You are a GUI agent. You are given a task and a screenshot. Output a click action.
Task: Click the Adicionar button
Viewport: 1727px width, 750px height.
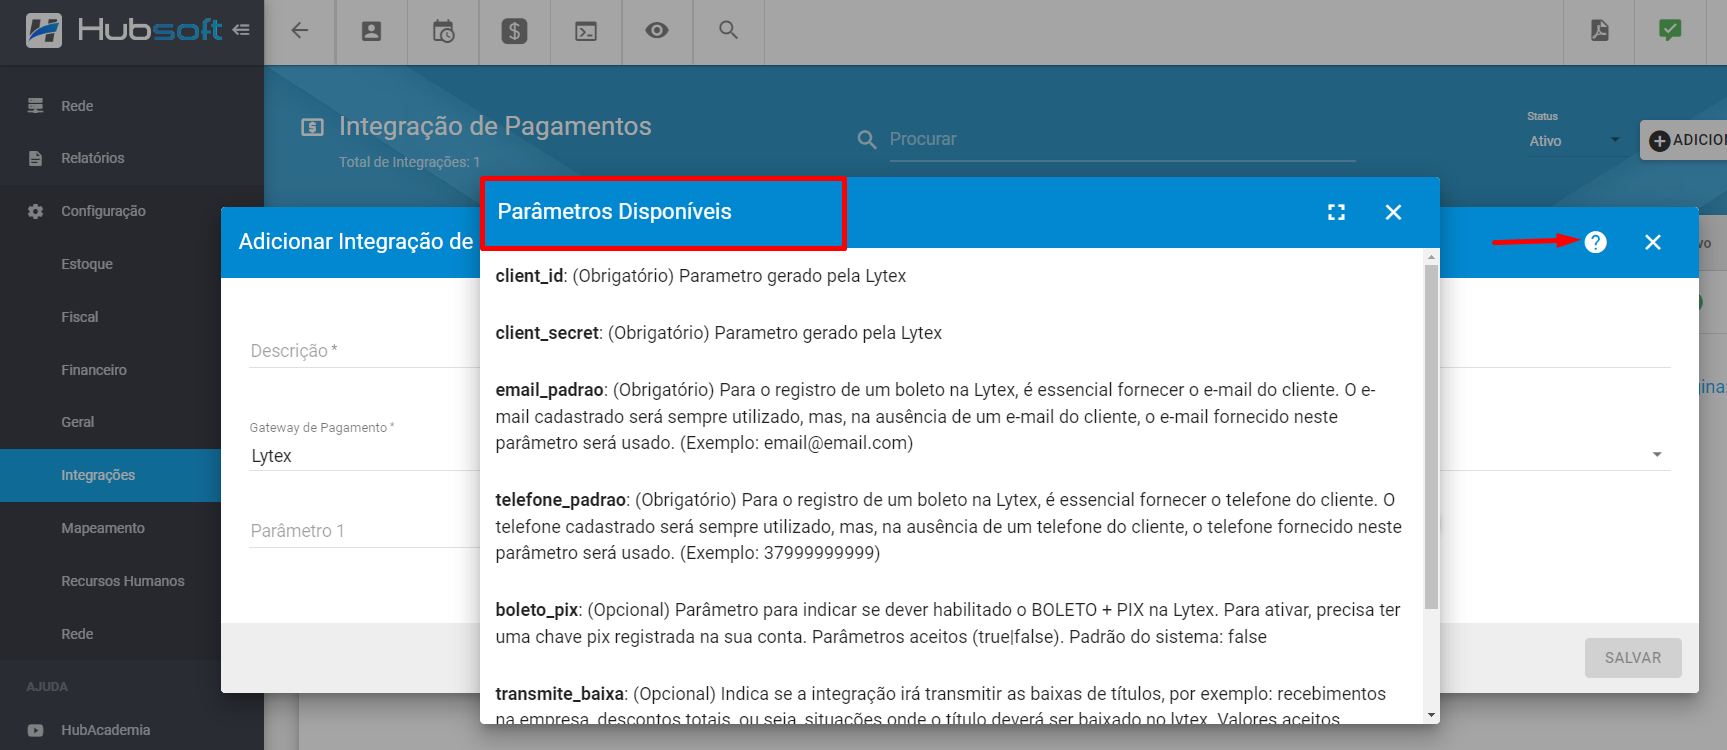click(x=1683, y=140)
